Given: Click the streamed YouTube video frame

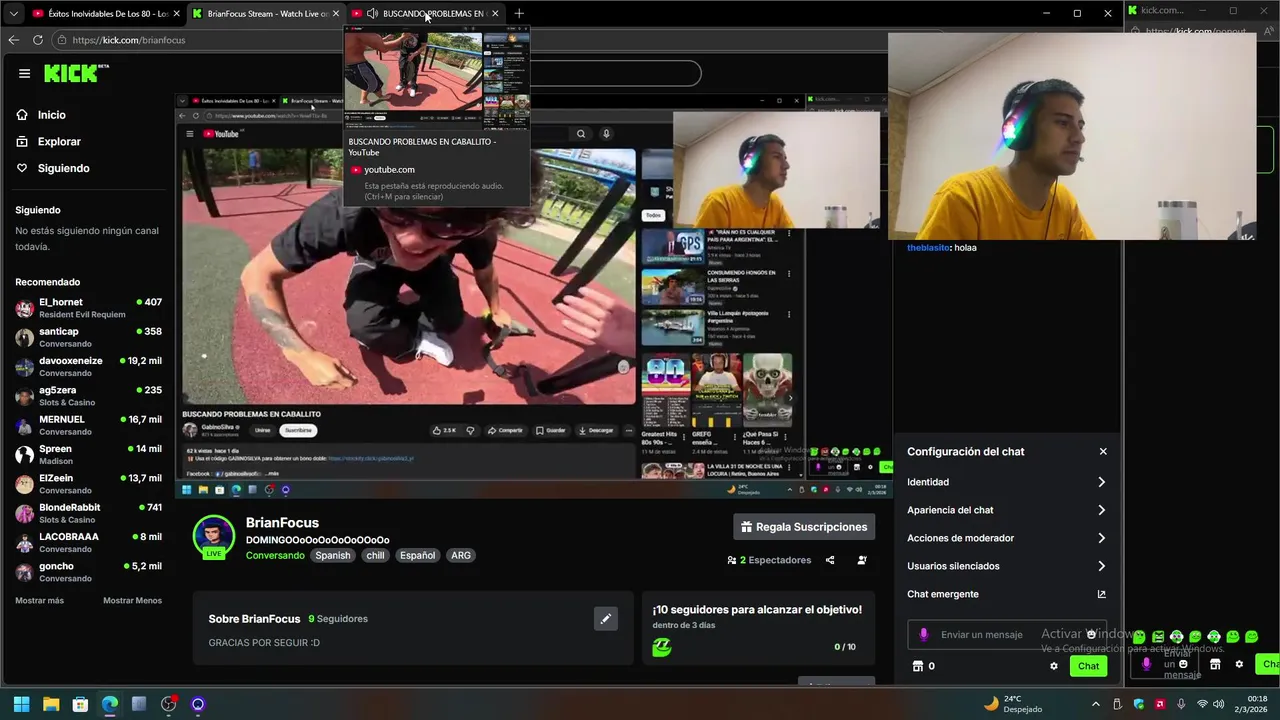Looking at the screenshot, I should [x=408, y=276].
